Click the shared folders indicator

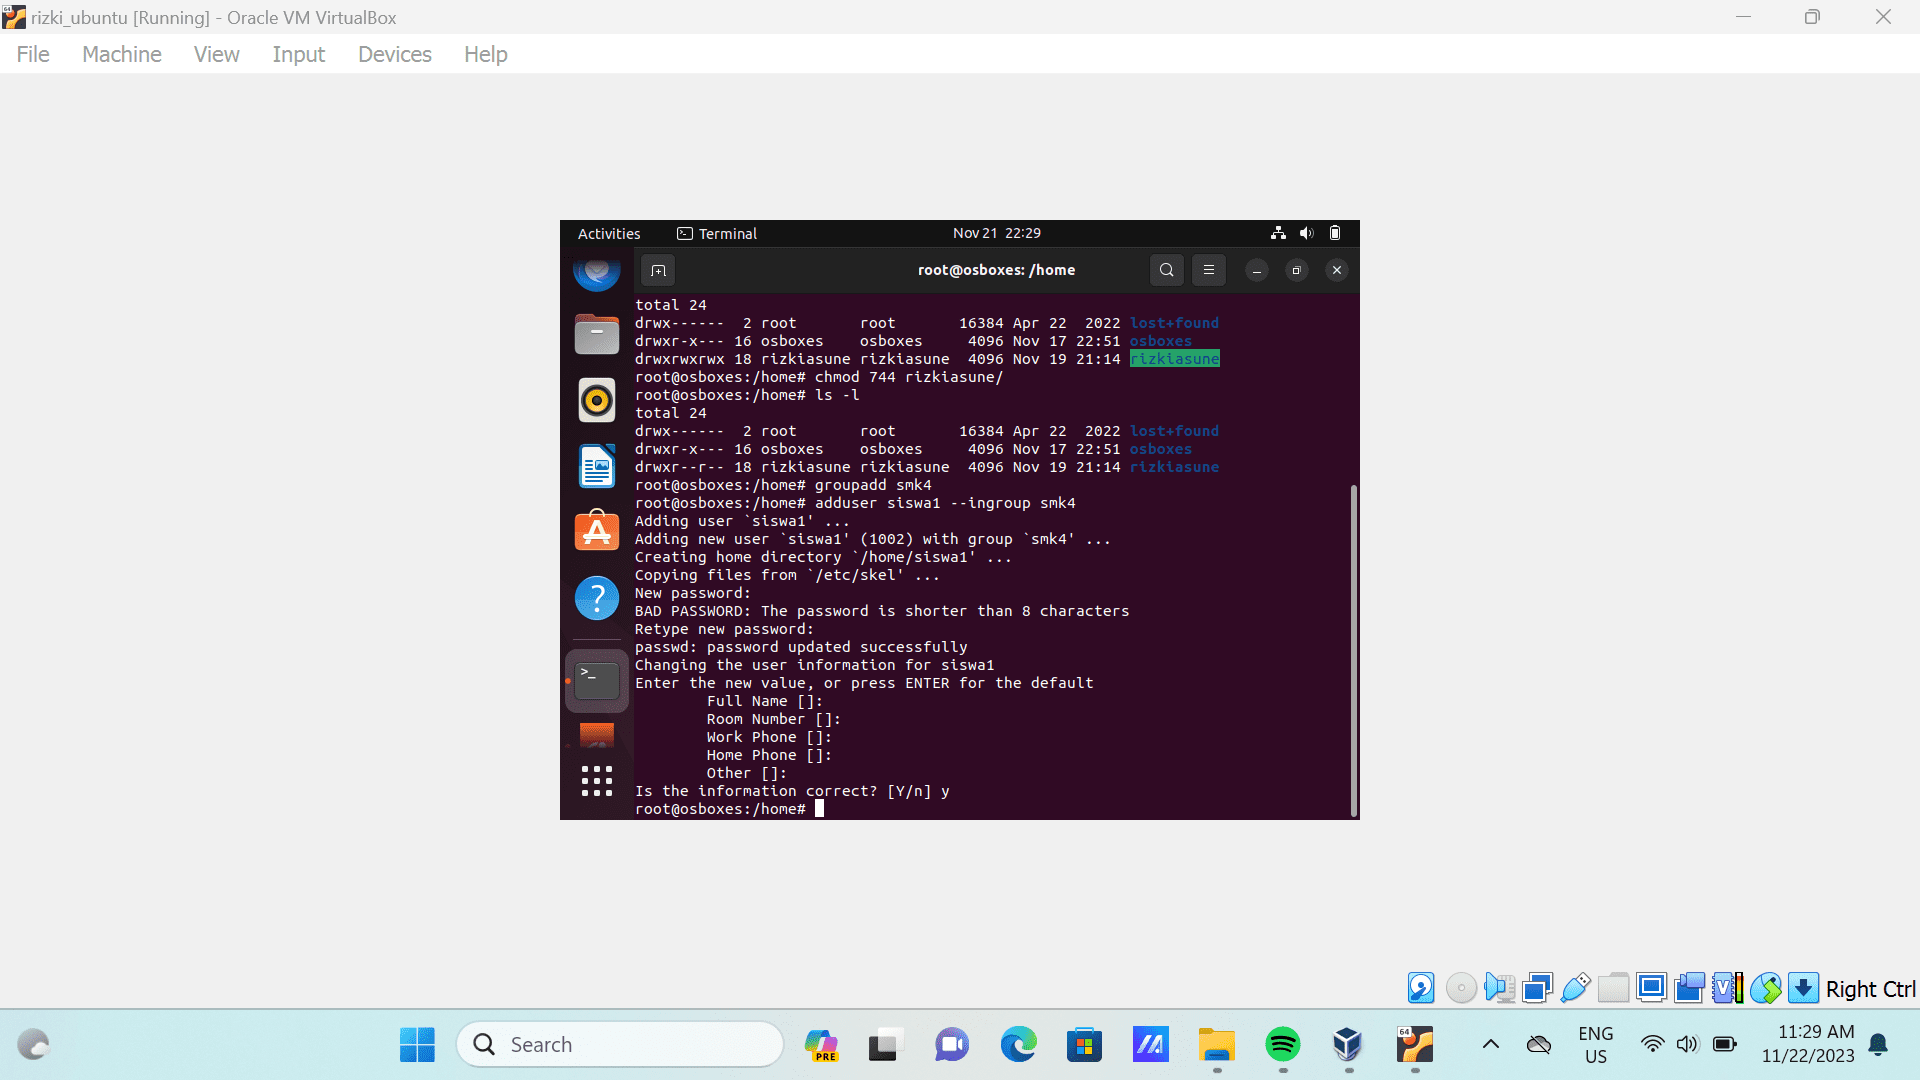(1613, 988)
